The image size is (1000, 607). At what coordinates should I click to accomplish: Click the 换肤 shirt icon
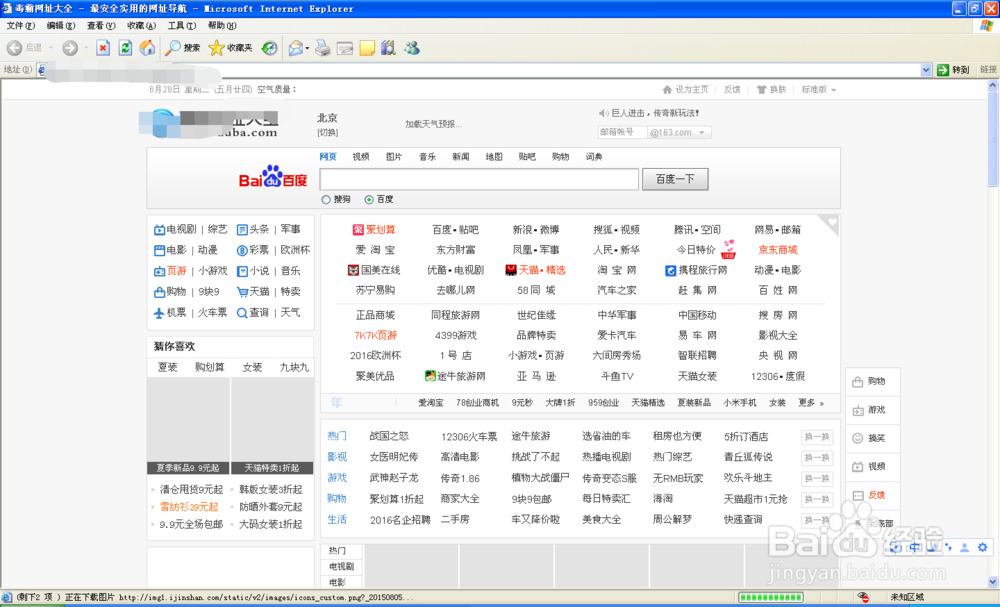(x=761, y=89)
